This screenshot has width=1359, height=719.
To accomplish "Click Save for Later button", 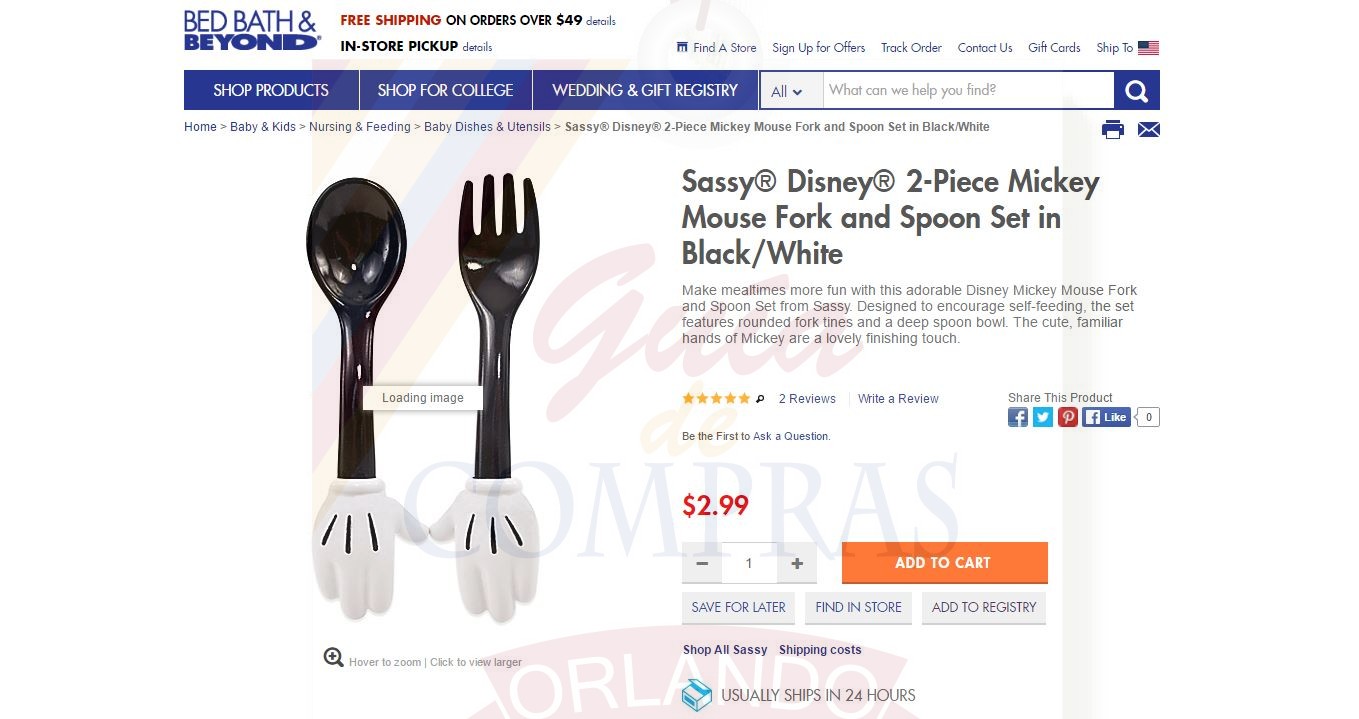I will [739, 607].
